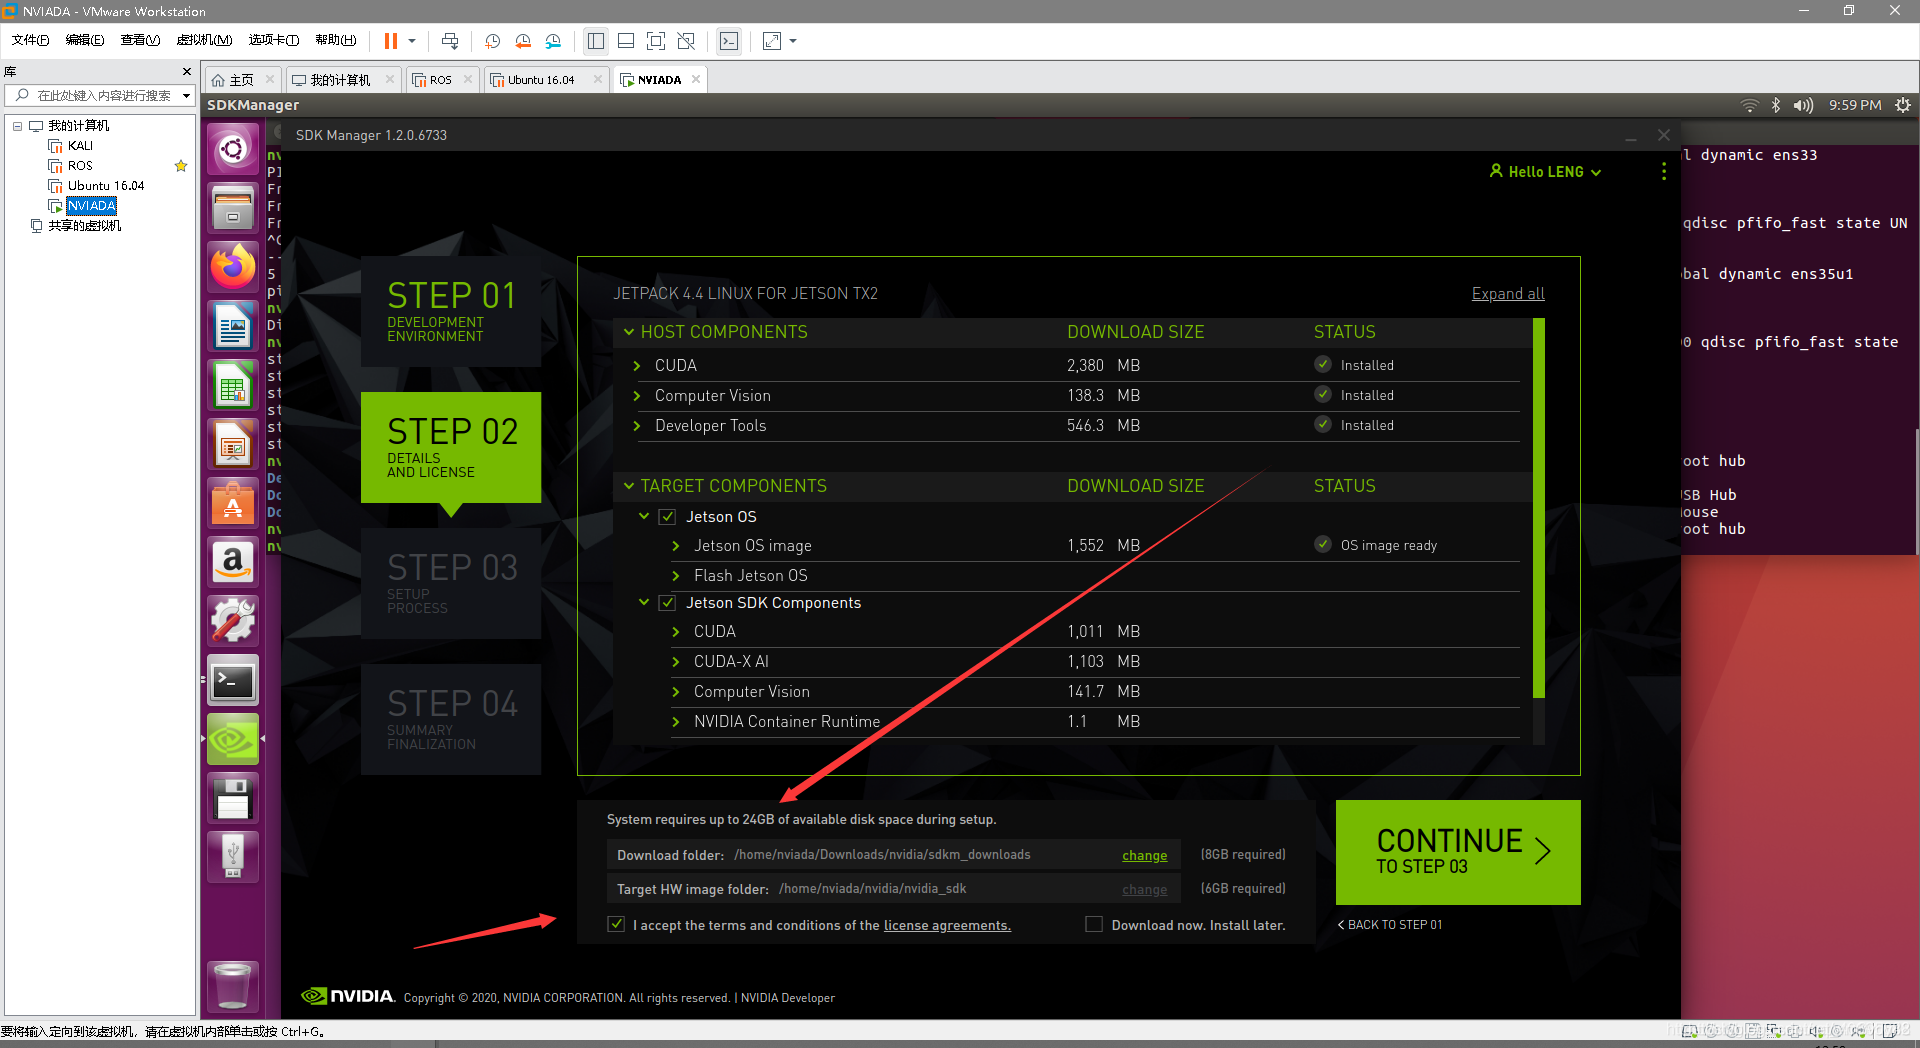The image size is (1920, 1048).
Task: Expand the Developer Tools row
Action: point(637,426)
